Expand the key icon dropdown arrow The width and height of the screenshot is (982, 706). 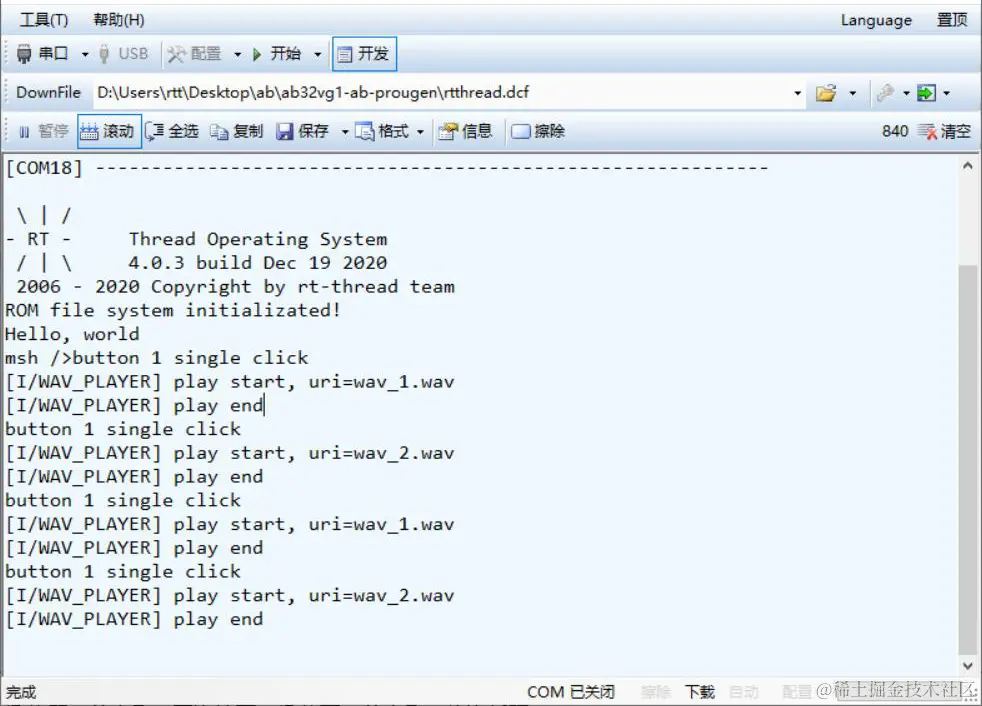[906, 93]
